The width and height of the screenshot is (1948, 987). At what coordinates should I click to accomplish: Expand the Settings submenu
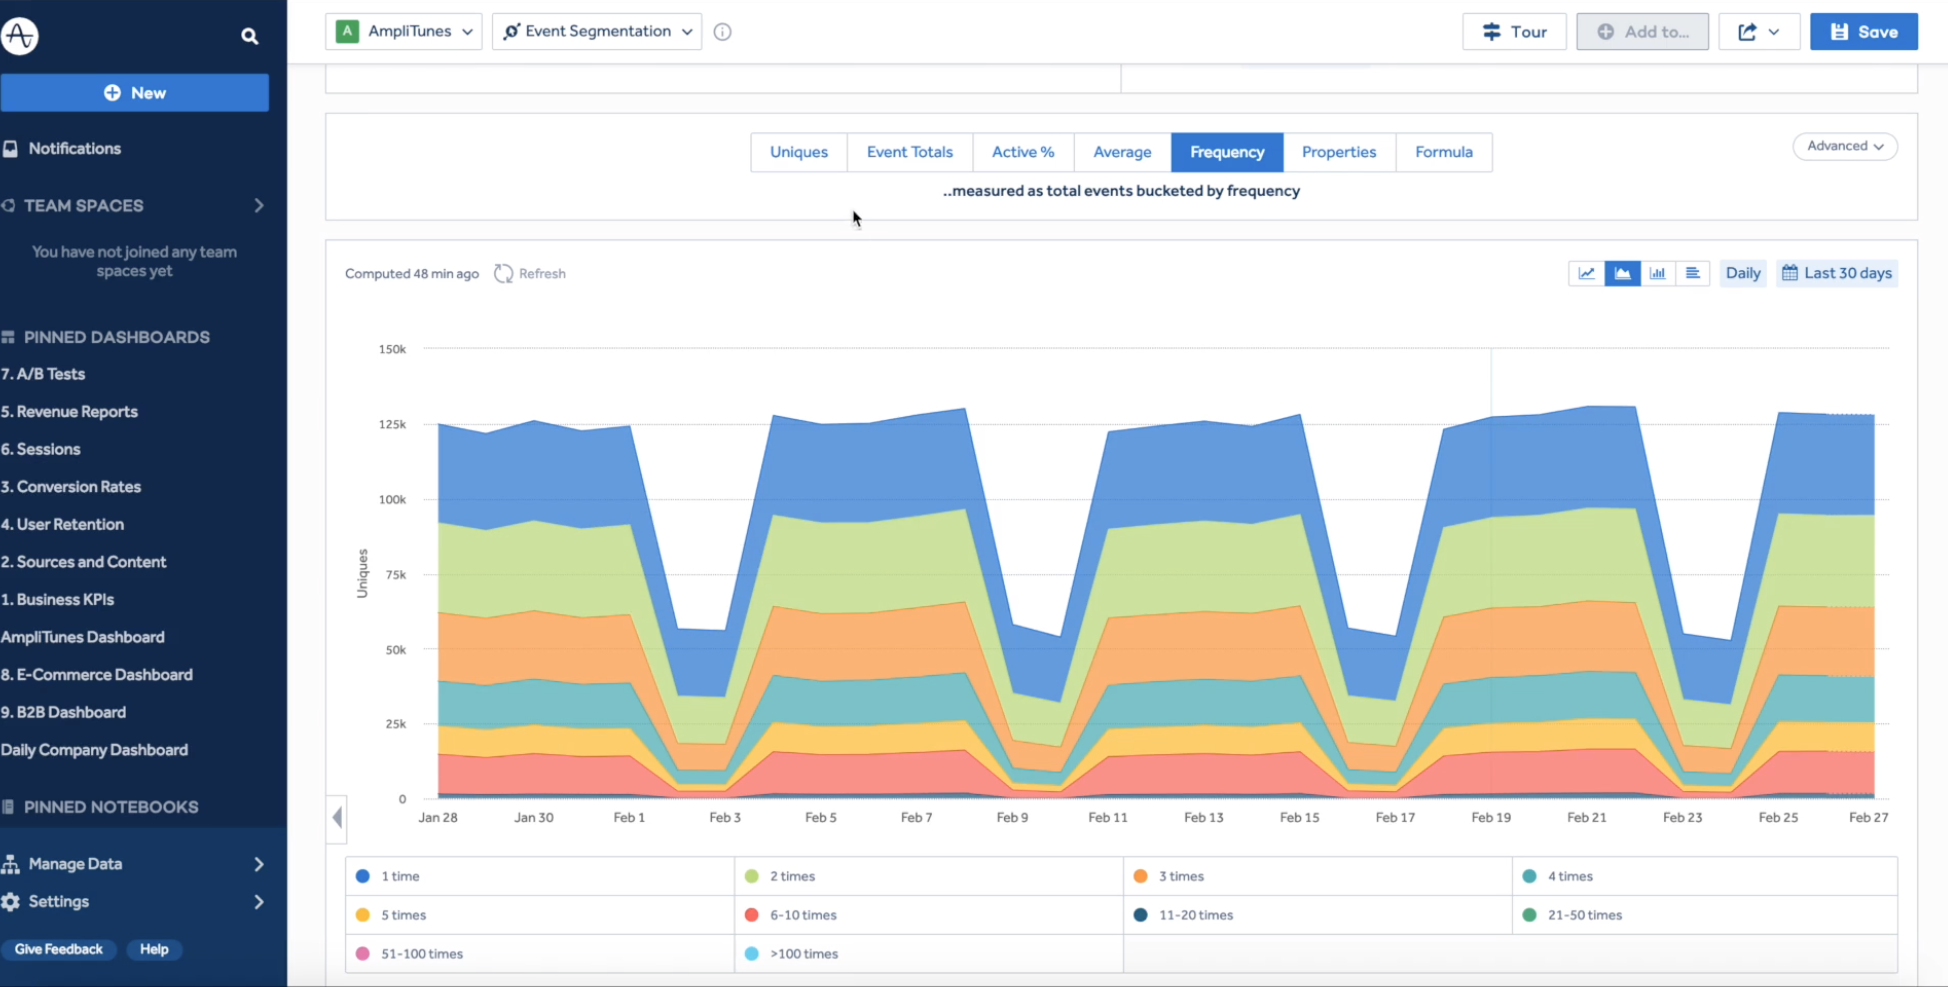click(259, 902)
